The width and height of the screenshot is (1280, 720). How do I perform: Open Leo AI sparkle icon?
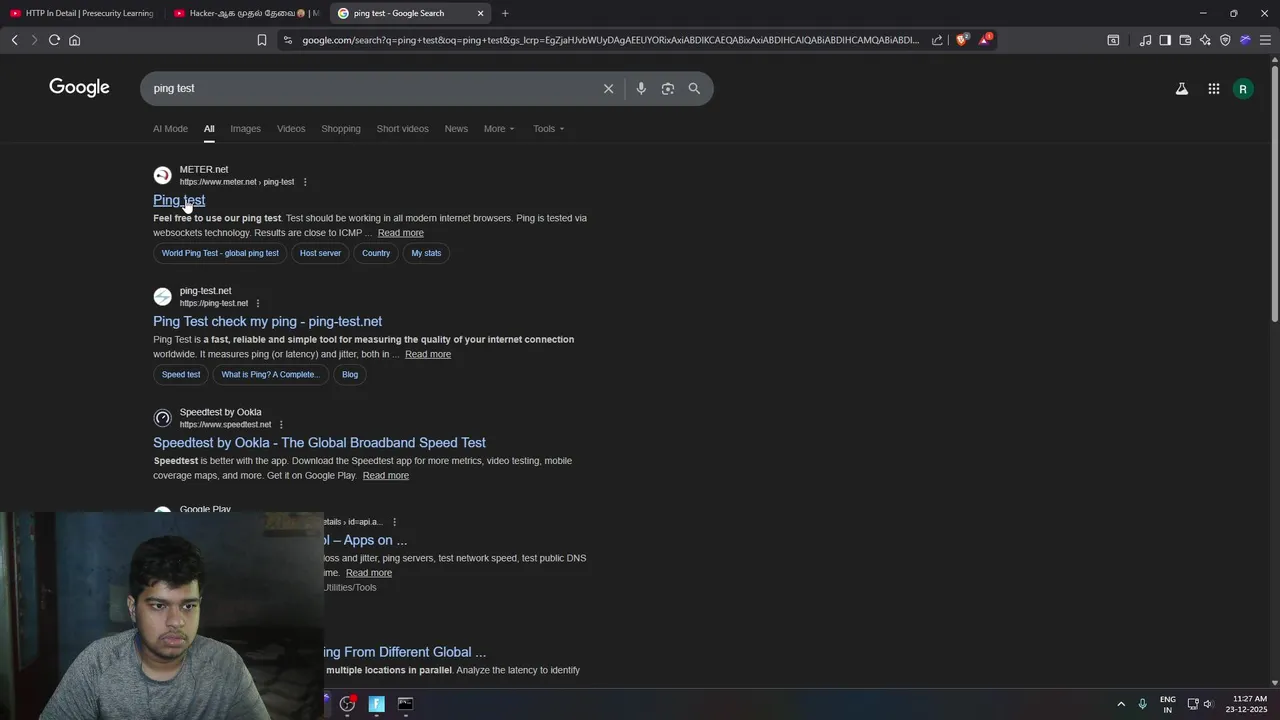[x=1205, y=40]
